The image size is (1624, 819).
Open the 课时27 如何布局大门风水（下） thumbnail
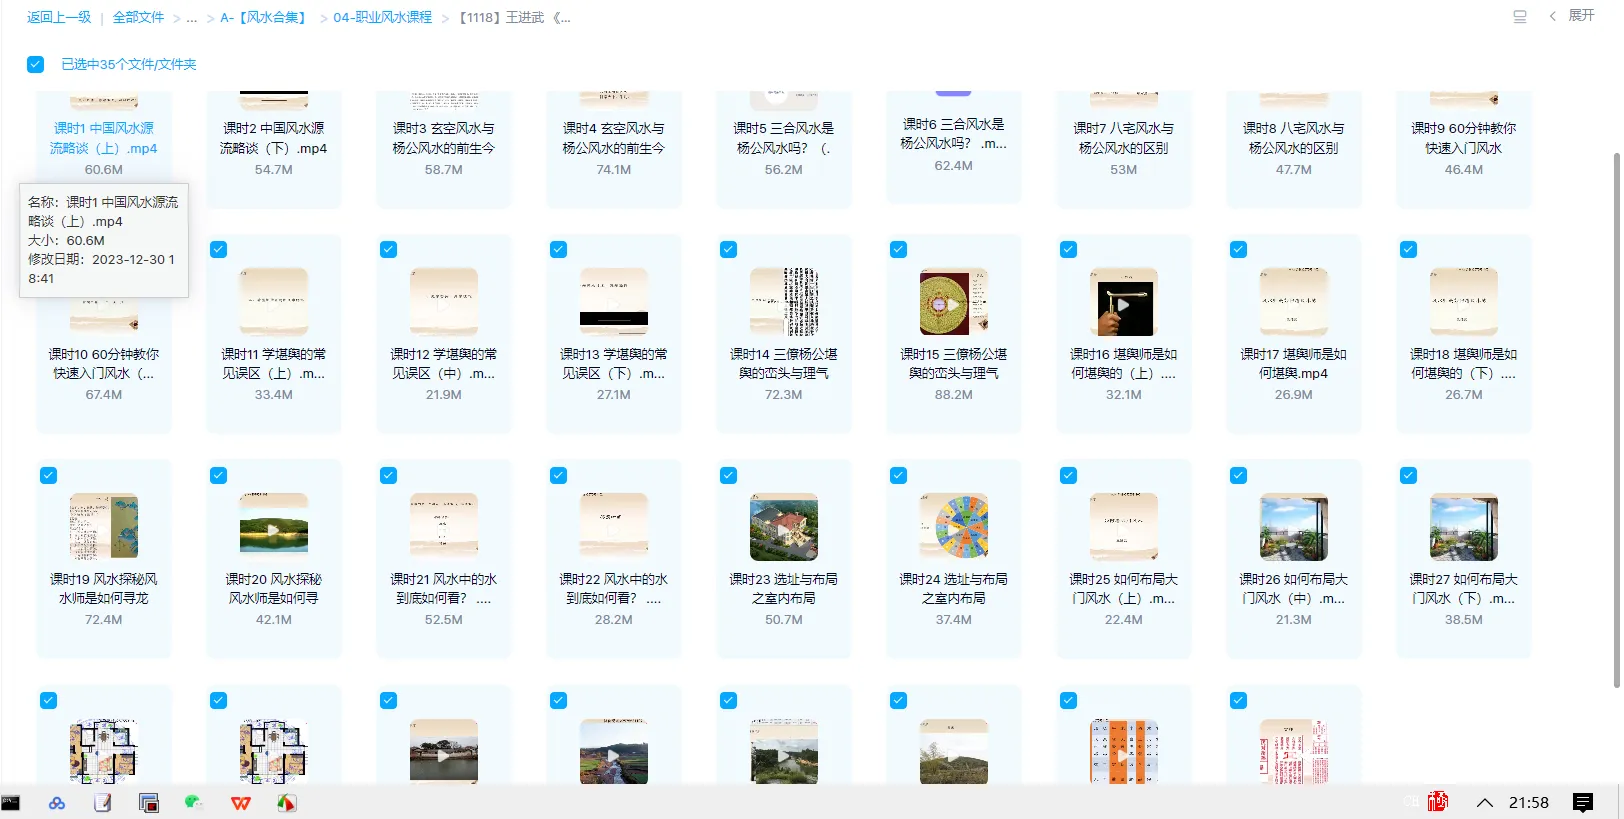tap(1464, 527)
